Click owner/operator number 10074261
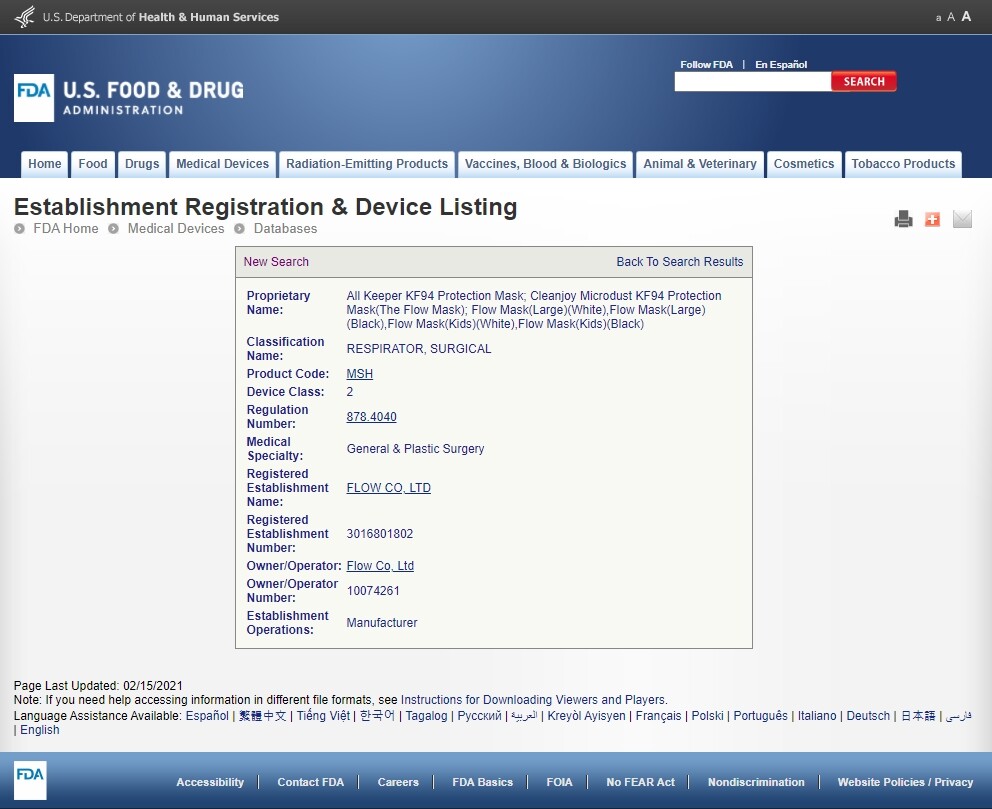The width and height of the screenshot is (992, 809). point(373,591)
